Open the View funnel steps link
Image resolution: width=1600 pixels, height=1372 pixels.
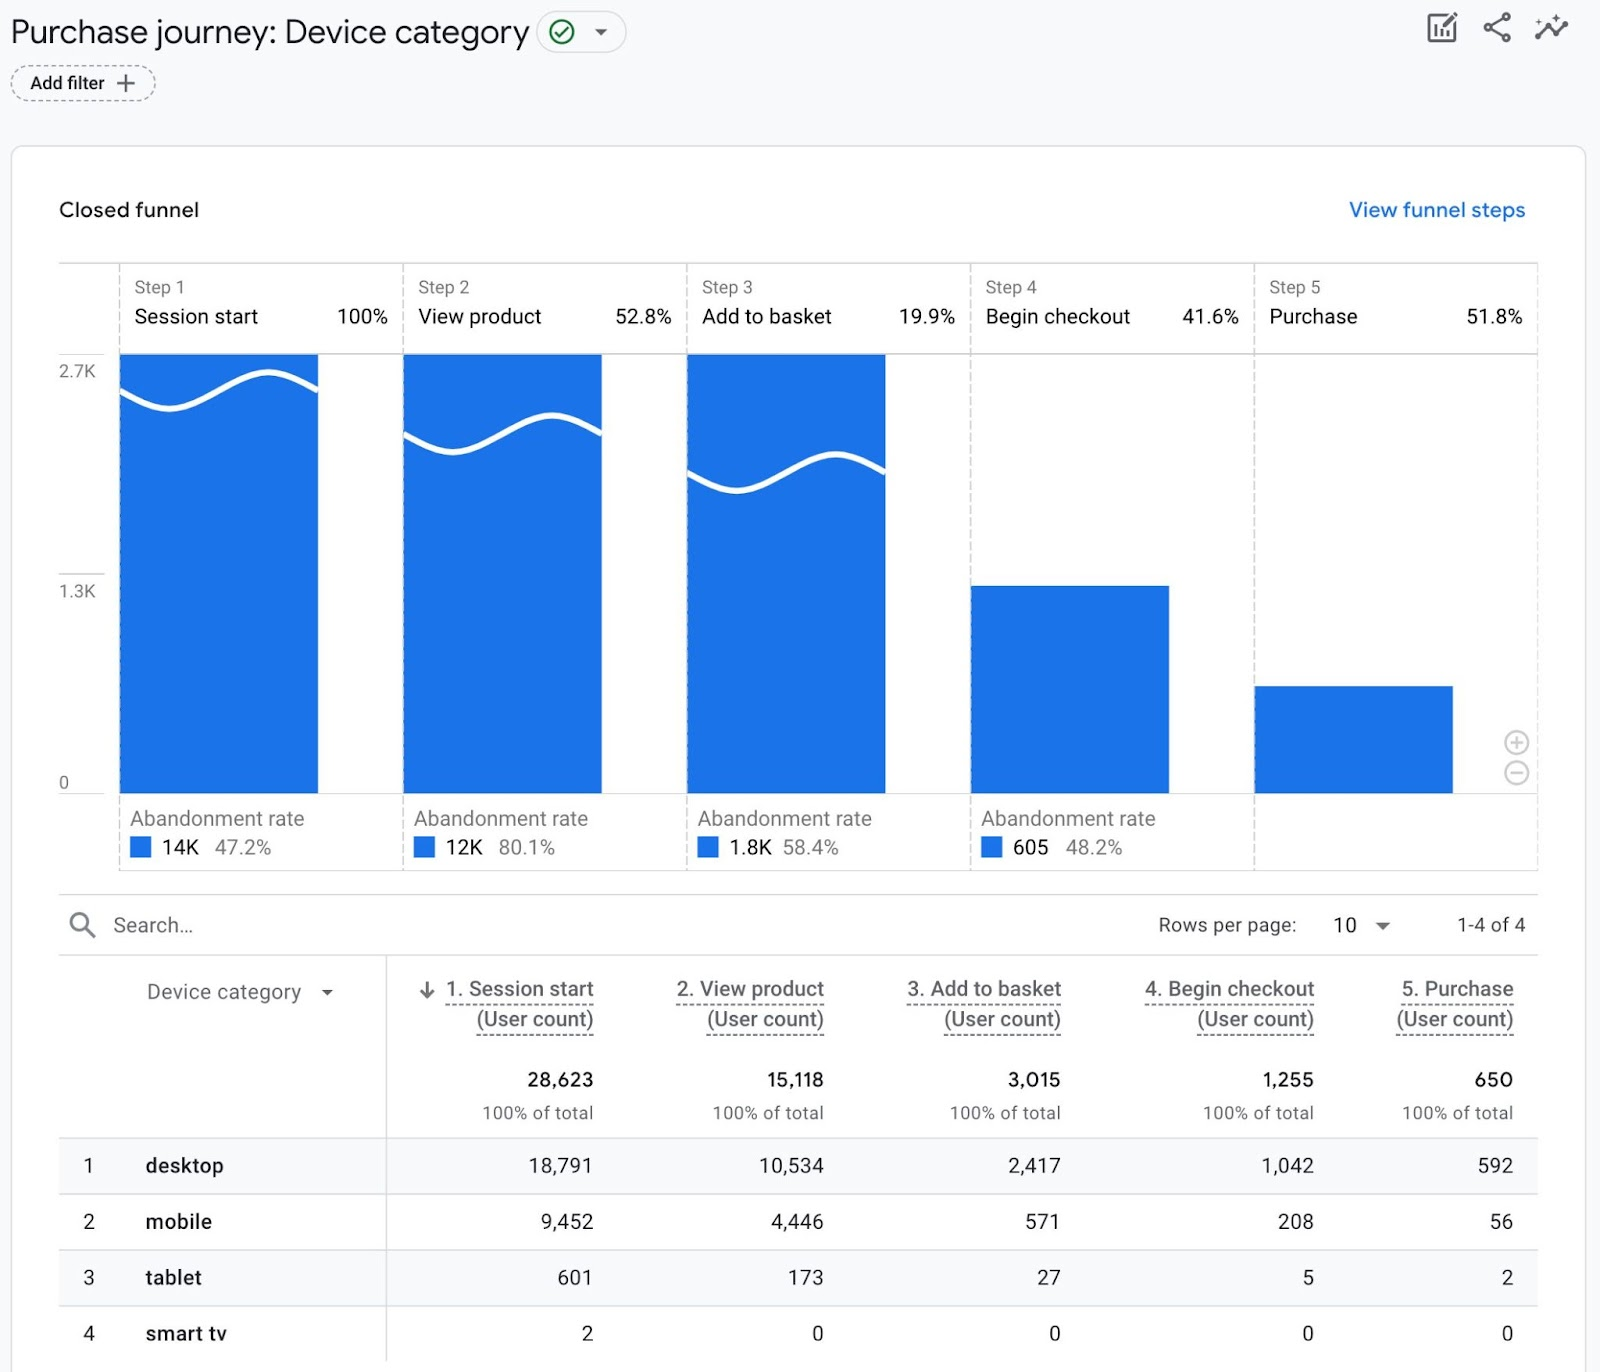(x=1436, y=210)
